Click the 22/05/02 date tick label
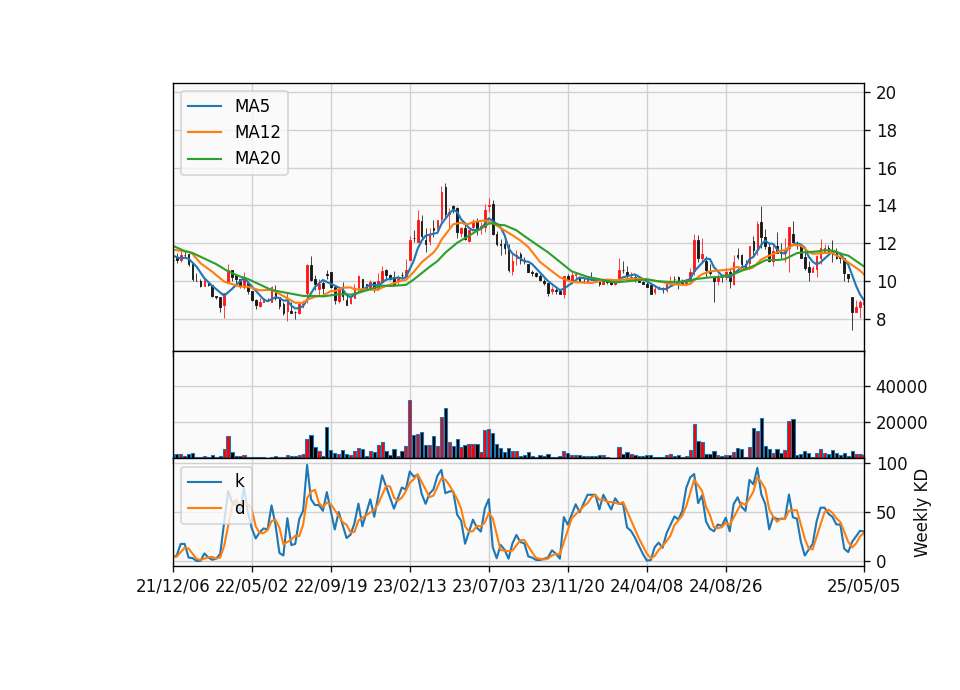The height and width of the screenshot is (690, 960). [x=252, y=586]
